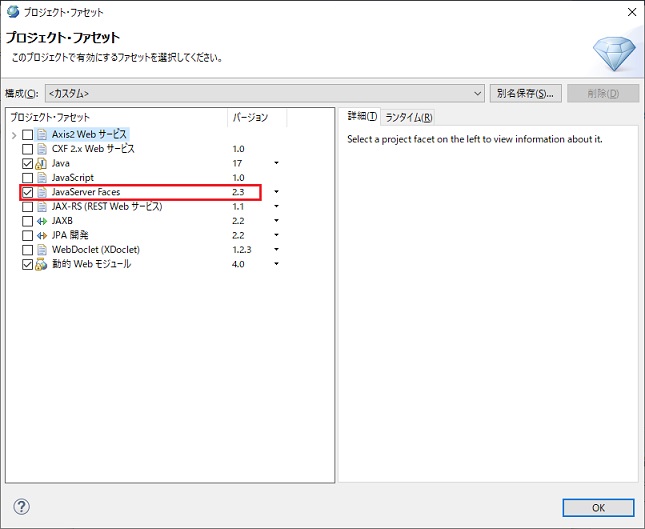Image resolution: width=645 pixels, height=529 pixels.
Task: Select the JavaServer Faces row label
Action: [x=86, y=192]
